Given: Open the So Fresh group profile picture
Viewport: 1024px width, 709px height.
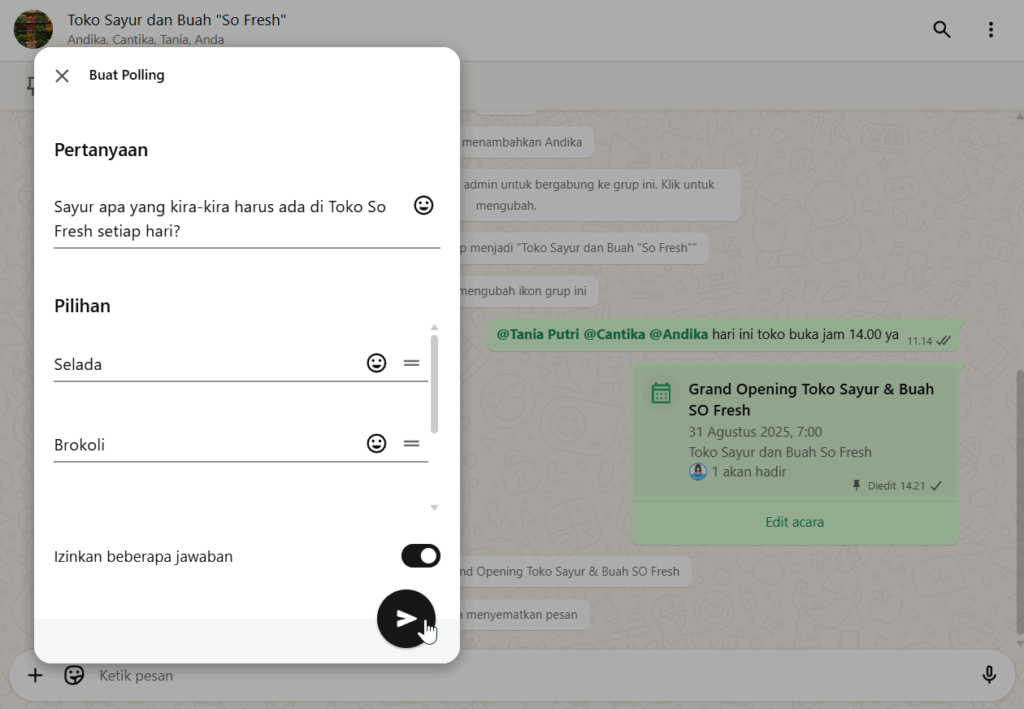Looking at the screenshot, I should click(x=33, y=30).
